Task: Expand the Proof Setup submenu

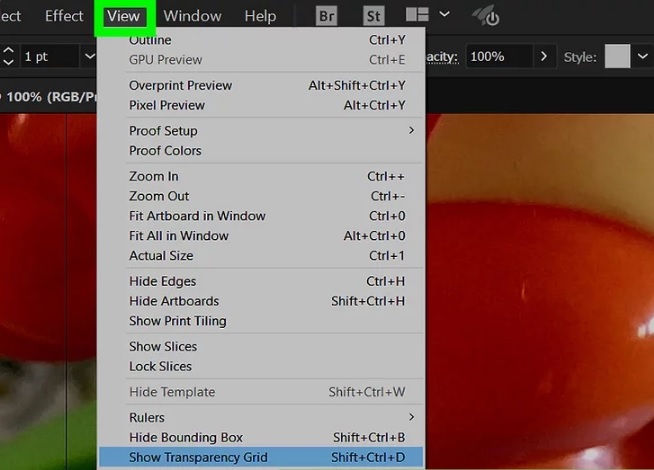Action: pos(262,131)
